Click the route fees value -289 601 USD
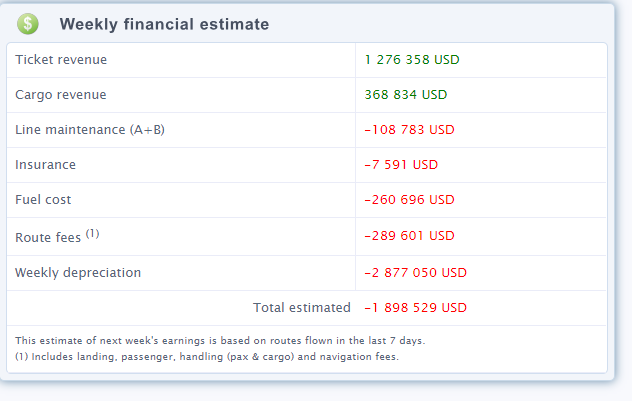The height and width of the screenshot is (401, 632). tap(409, 236)
